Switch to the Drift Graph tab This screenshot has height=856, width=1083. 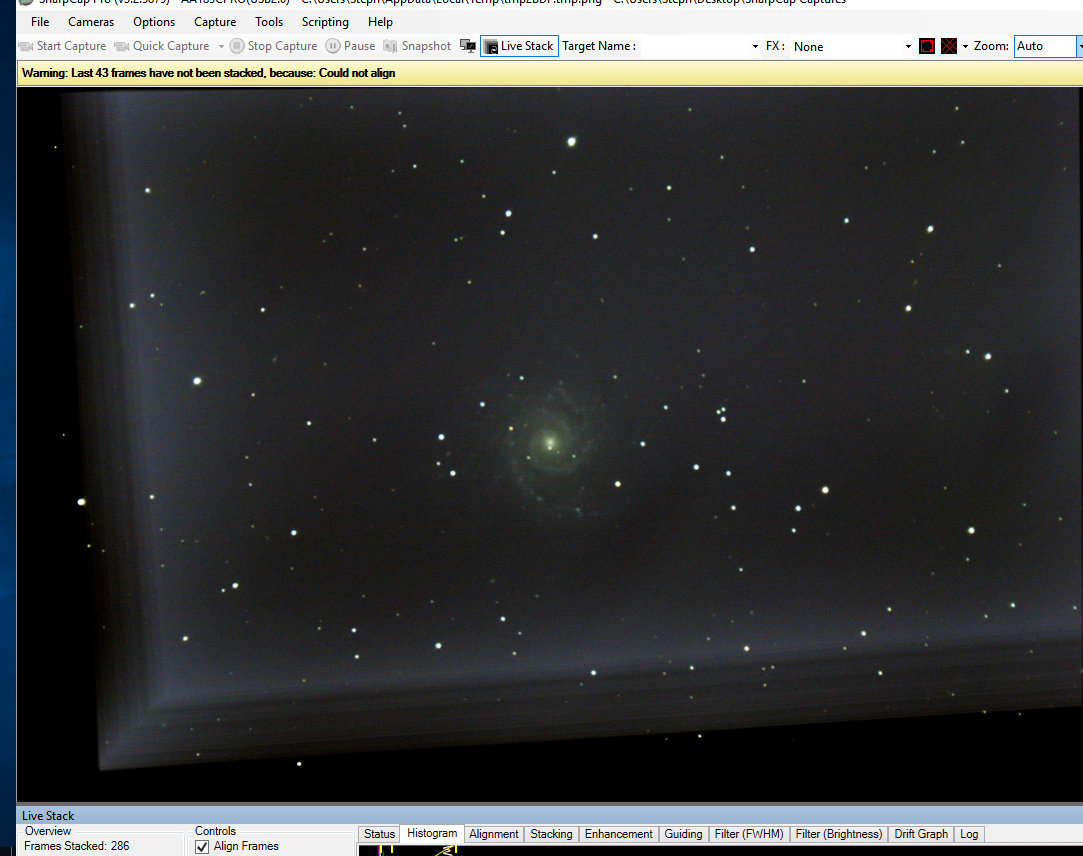(x=921, y=834)
